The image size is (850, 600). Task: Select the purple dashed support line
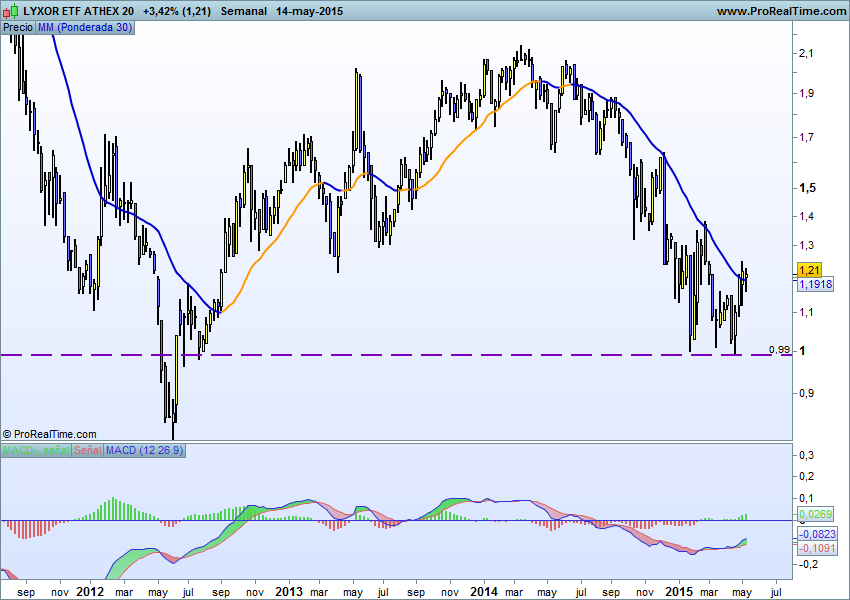[400, 355]
